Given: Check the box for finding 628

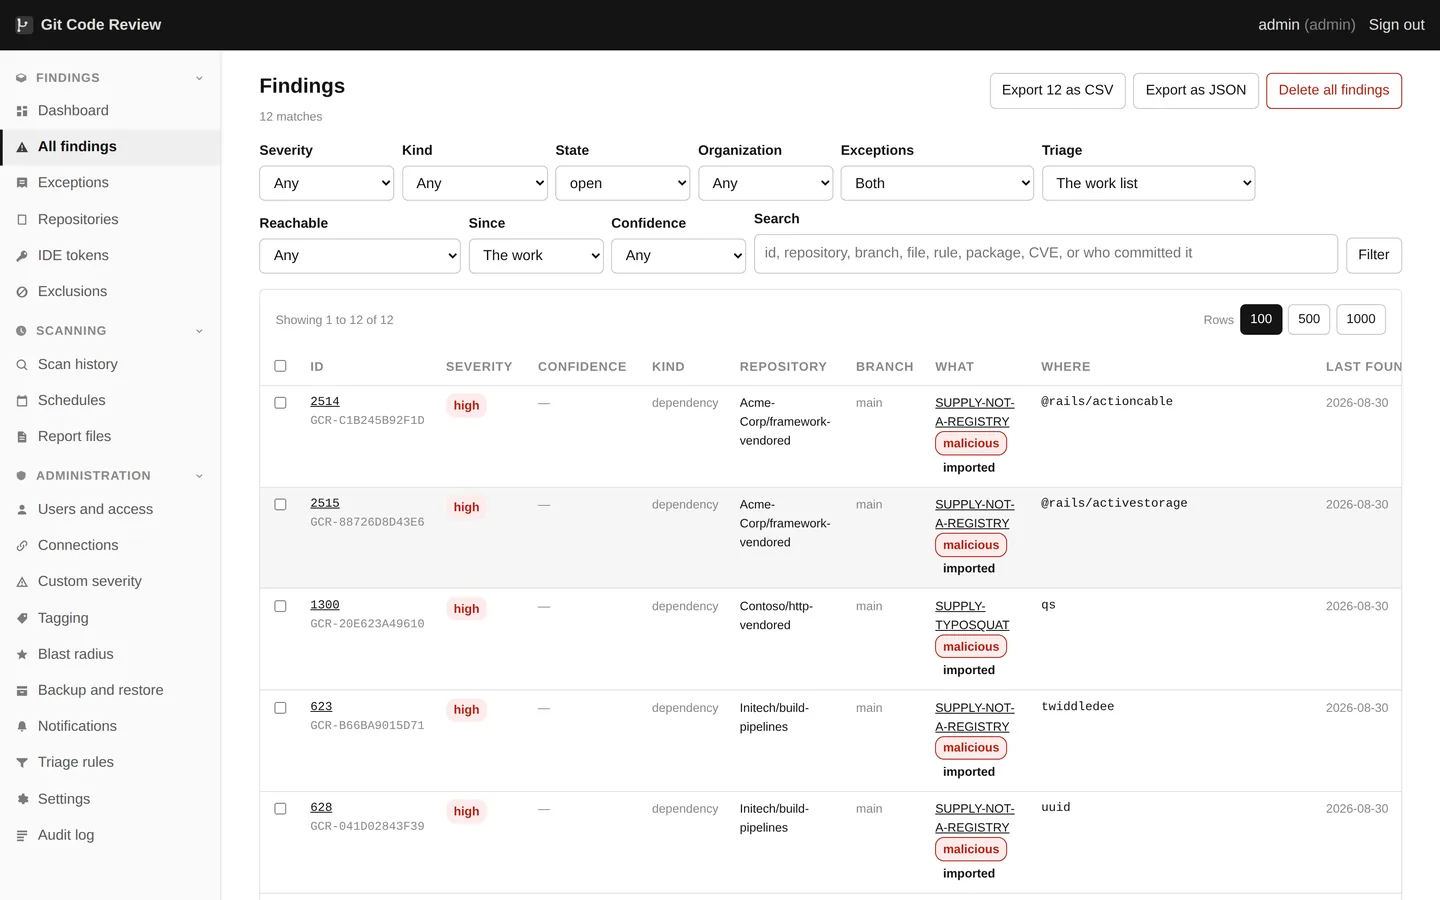Looking at the screenshot, I should tap(280, 809).
